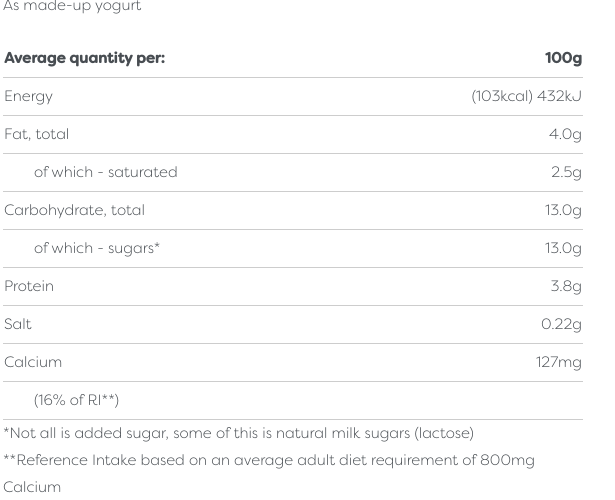Click the 'Fat, total' row label
The width and height of the screenshot is (615, 500).
[37, 134]
